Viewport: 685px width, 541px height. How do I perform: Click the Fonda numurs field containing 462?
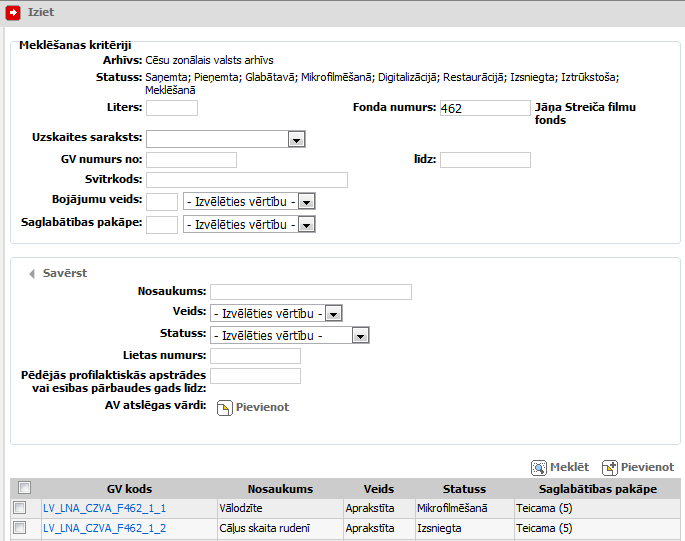click(x=483, y=108)
